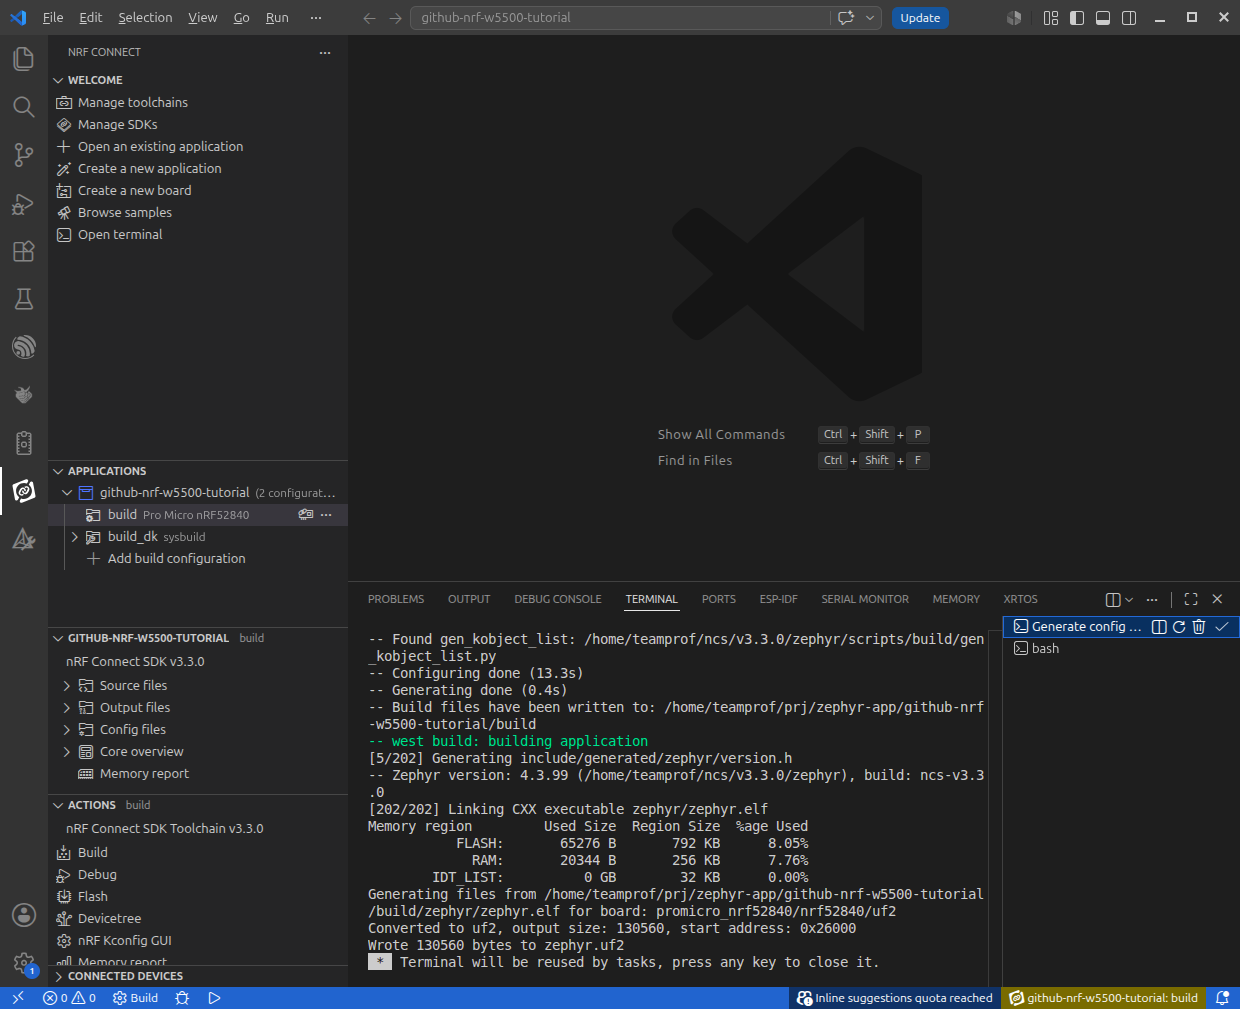Open the Manage gear icon
This screenshot has width=1240, height=1009.
click(x=24, y=963)
